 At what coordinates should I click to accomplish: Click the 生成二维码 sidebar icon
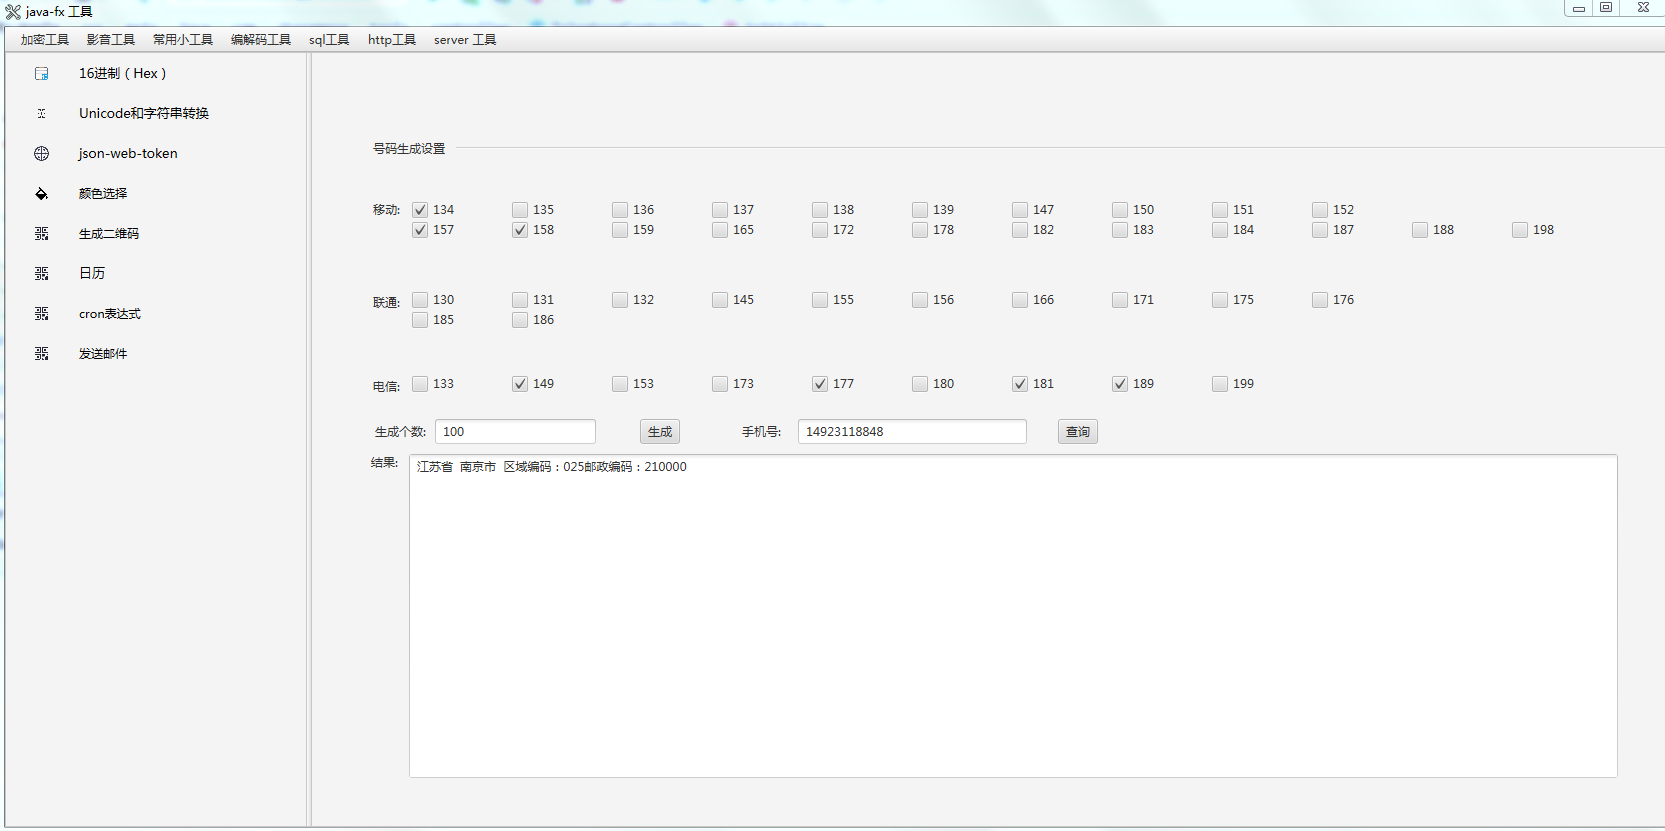click(x=41, y=234)
